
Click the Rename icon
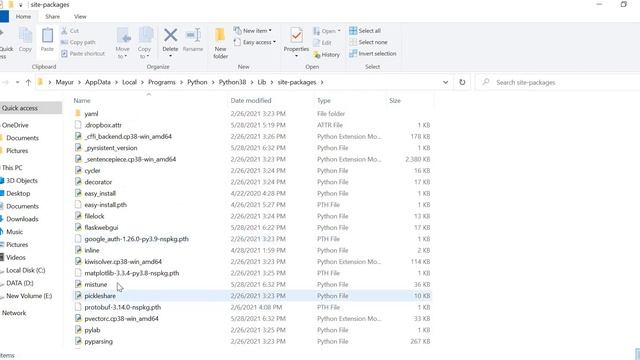(193, 35)
